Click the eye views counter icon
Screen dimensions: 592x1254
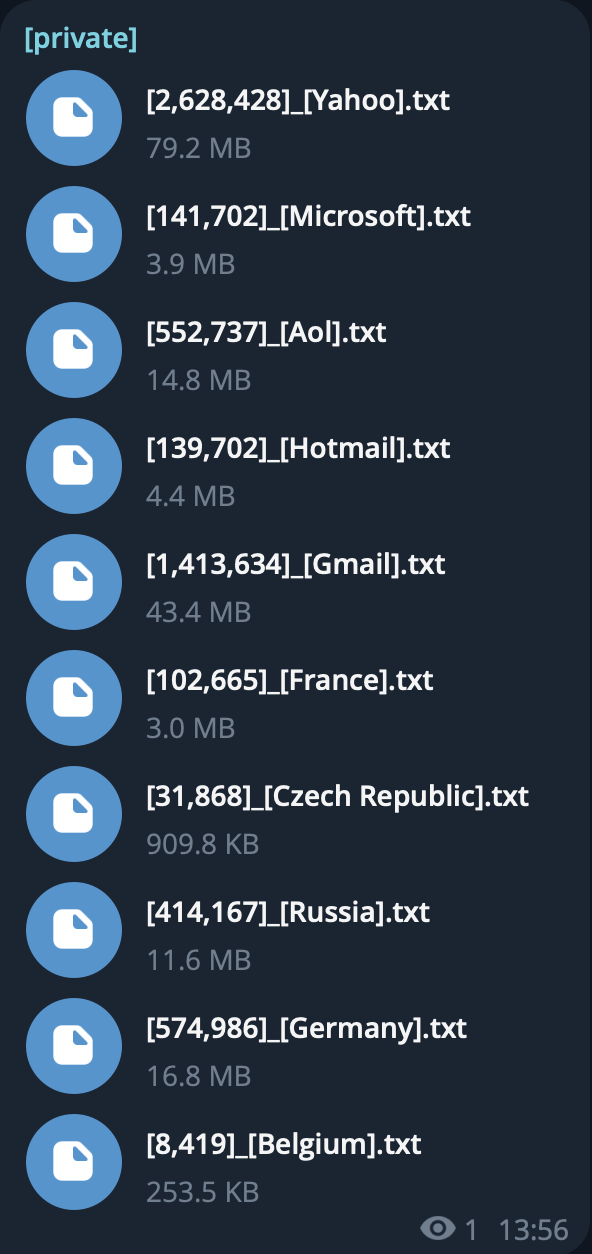[438, 1229]
